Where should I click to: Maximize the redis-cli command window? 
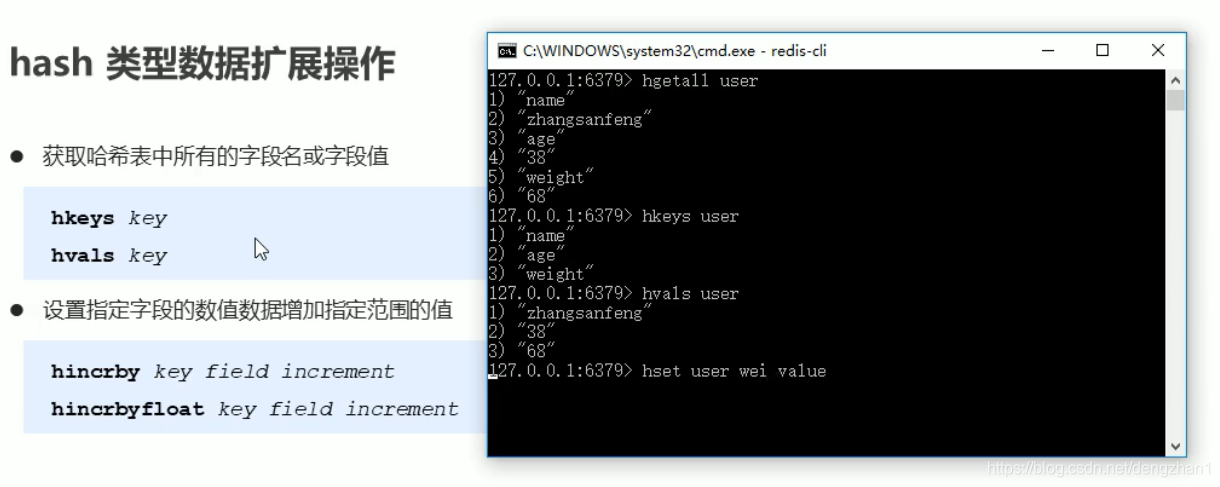pyautogui.click(x=1103, y=50)
